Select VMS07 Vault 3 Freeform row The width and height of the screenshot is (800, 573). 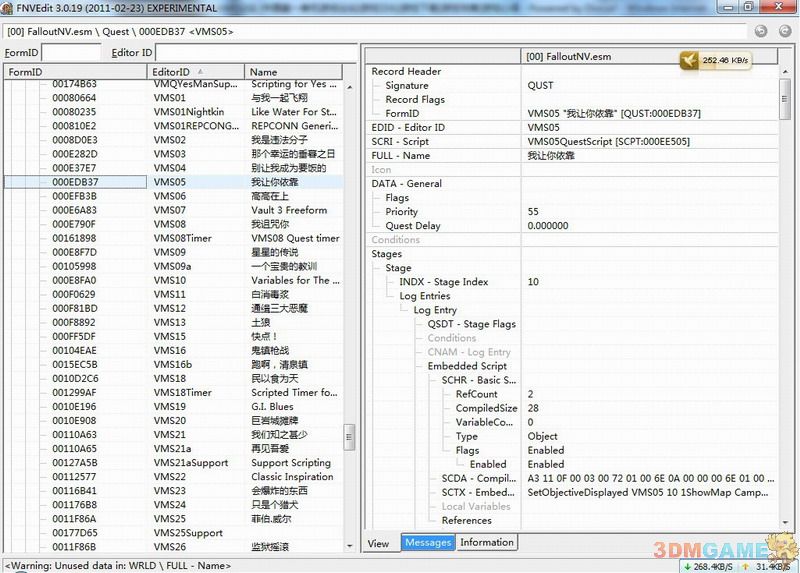[x=173, y=210]
